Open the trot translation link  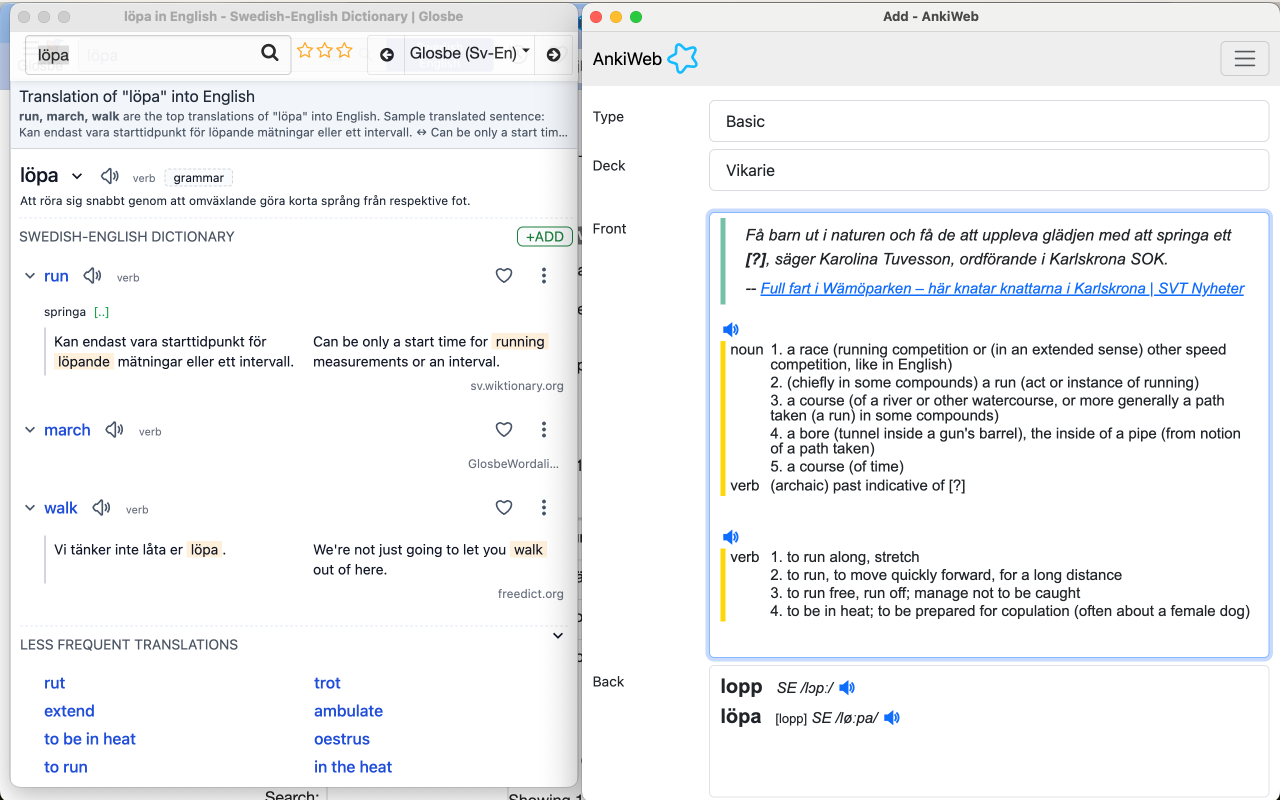[327, 683]
